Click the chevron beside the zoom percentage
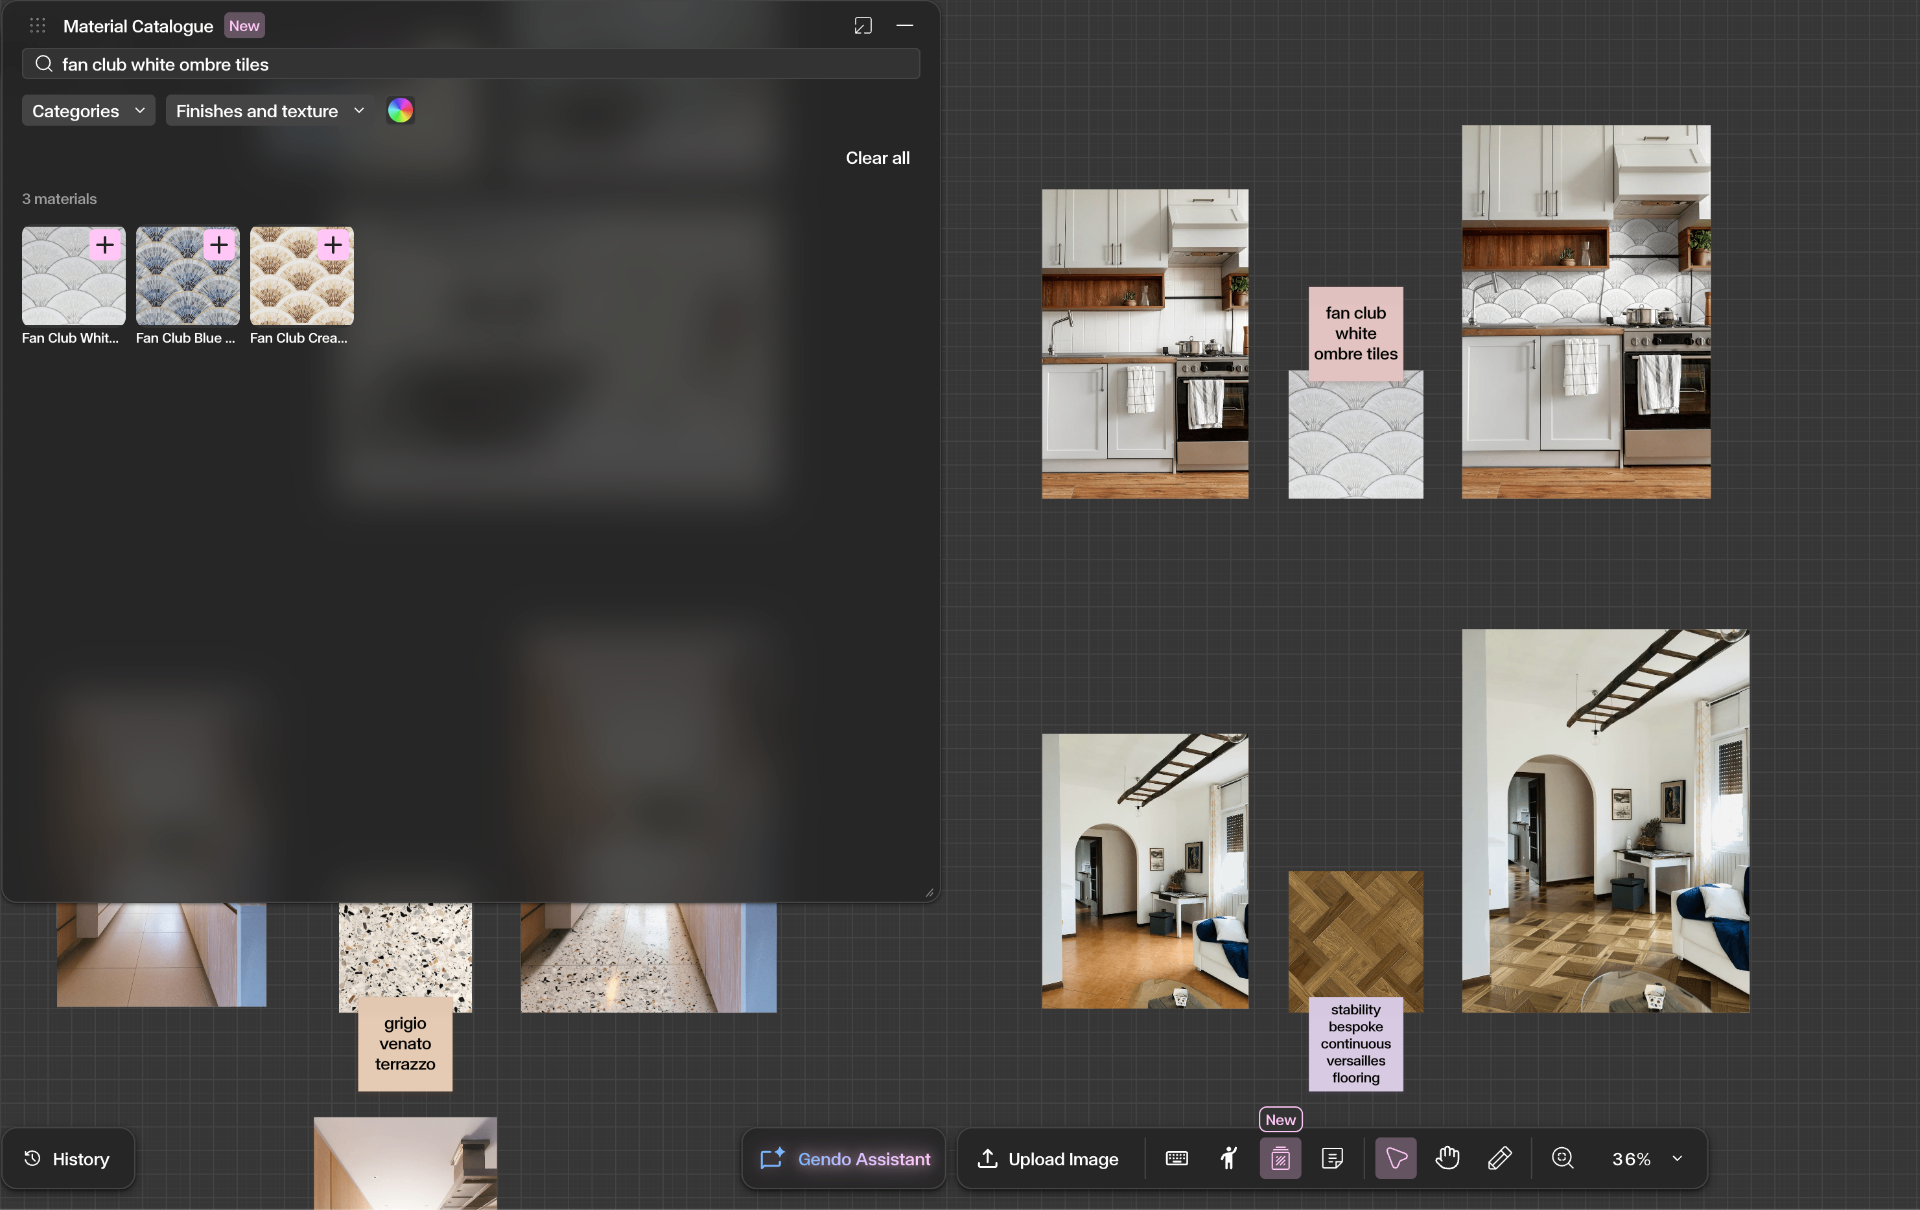This screenshot has width=1920, height=1210. [1677, 1159]
